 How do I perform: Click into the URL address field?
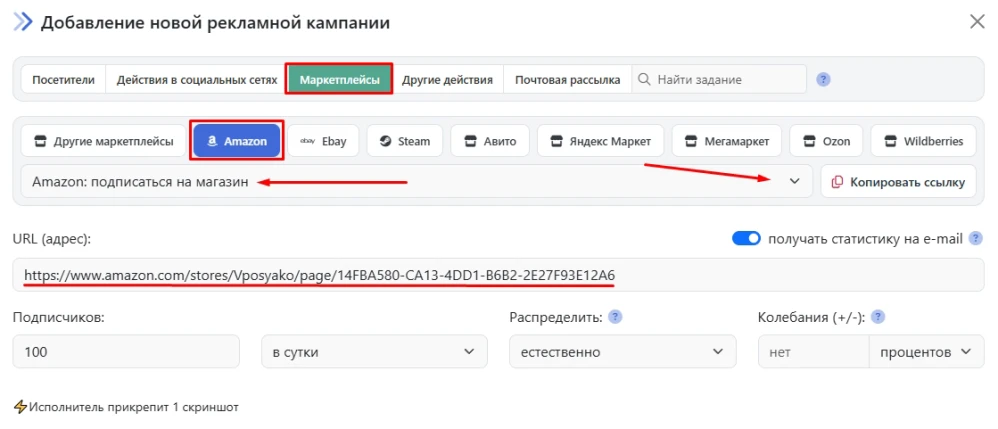498,275
